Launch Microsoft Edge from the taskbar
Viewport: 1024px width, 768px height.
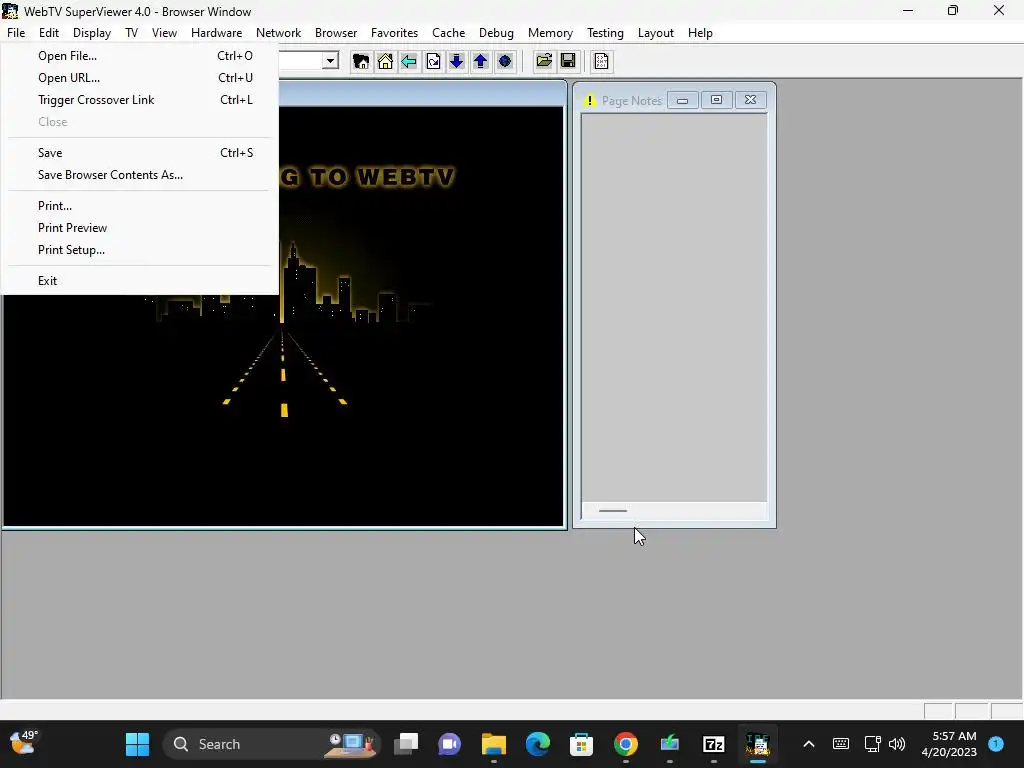(x=537, y=744)
